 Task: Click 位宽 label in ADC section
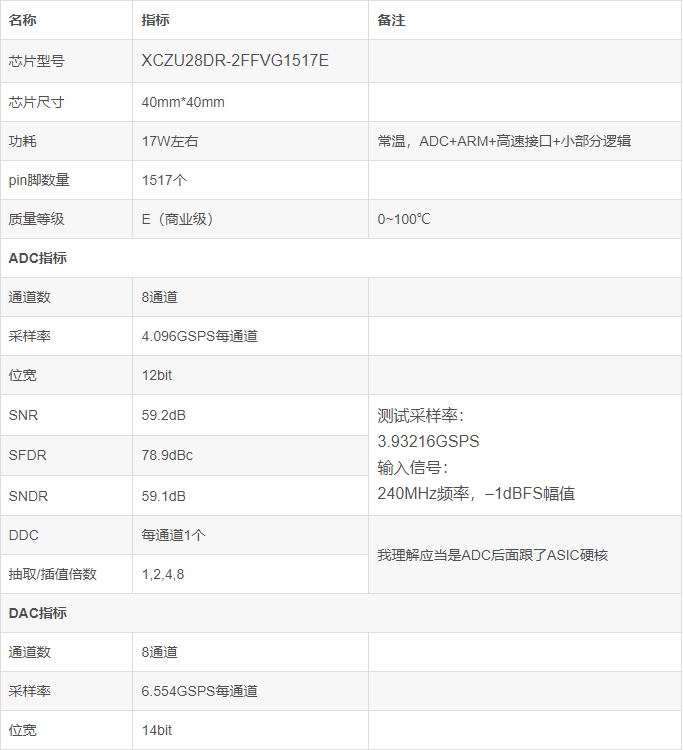22,375
